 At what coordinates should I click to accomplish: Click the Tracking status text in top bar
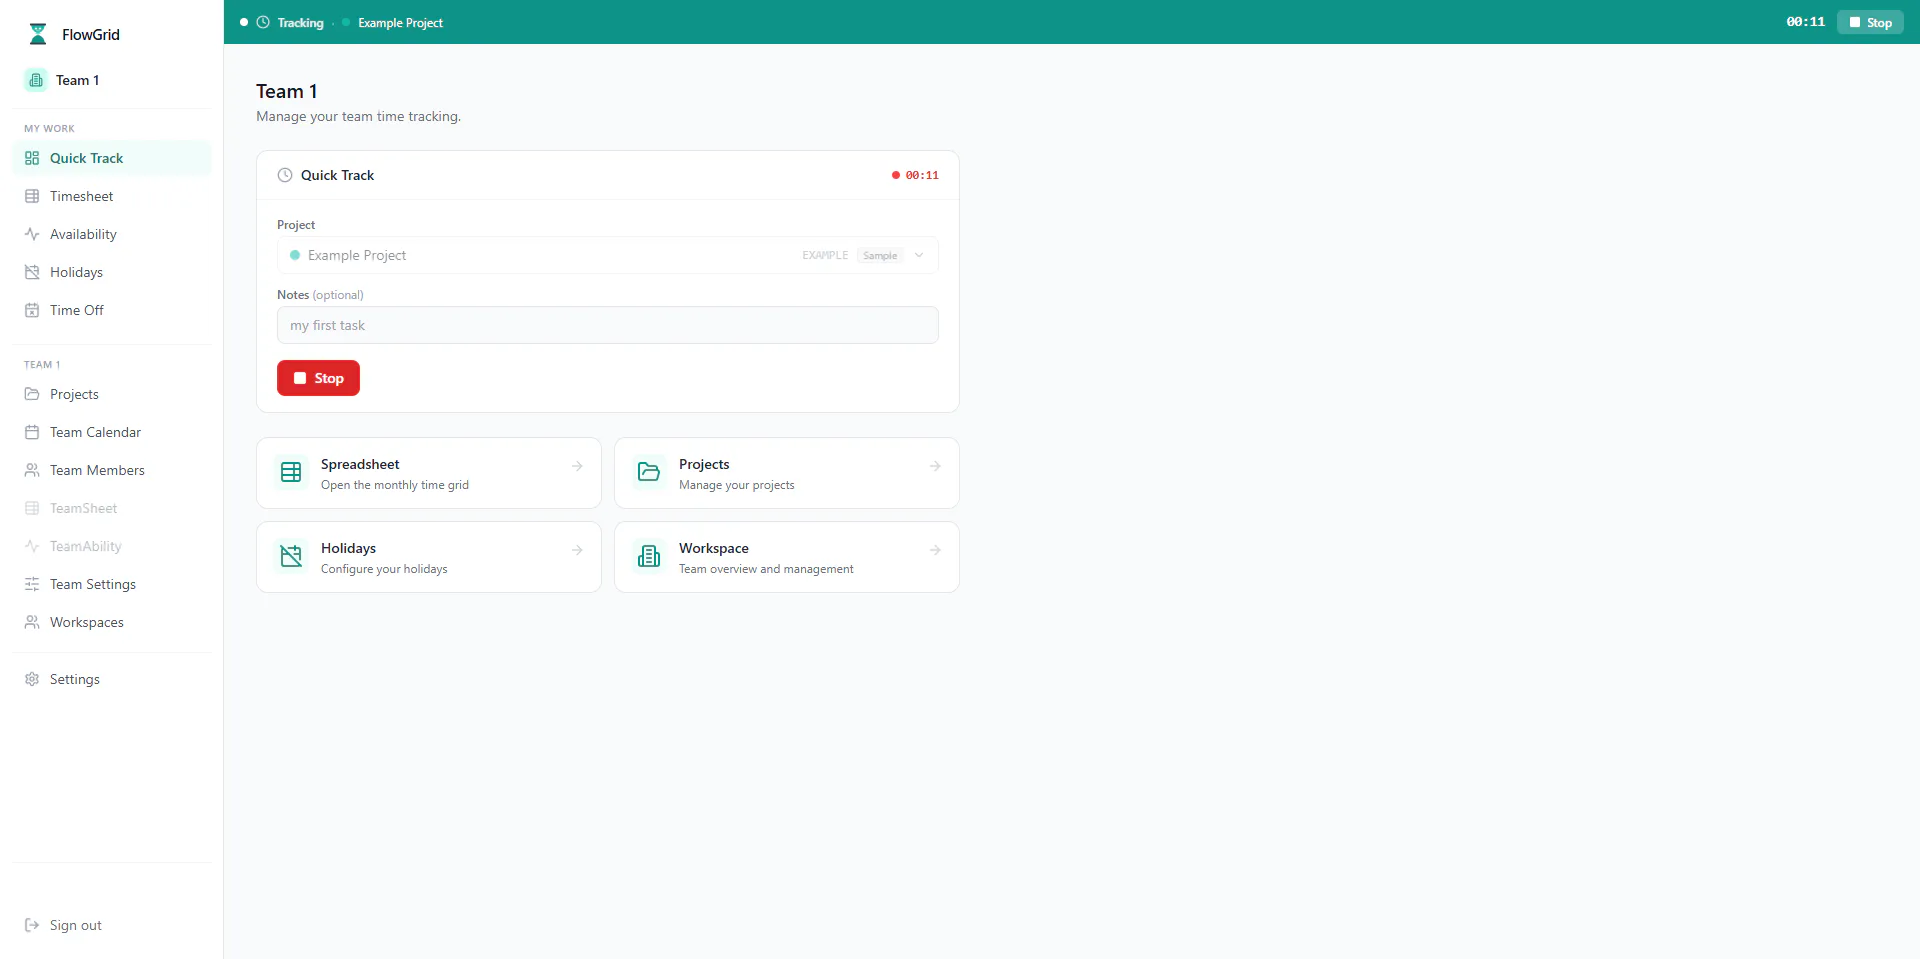click(x=300, y=23)
